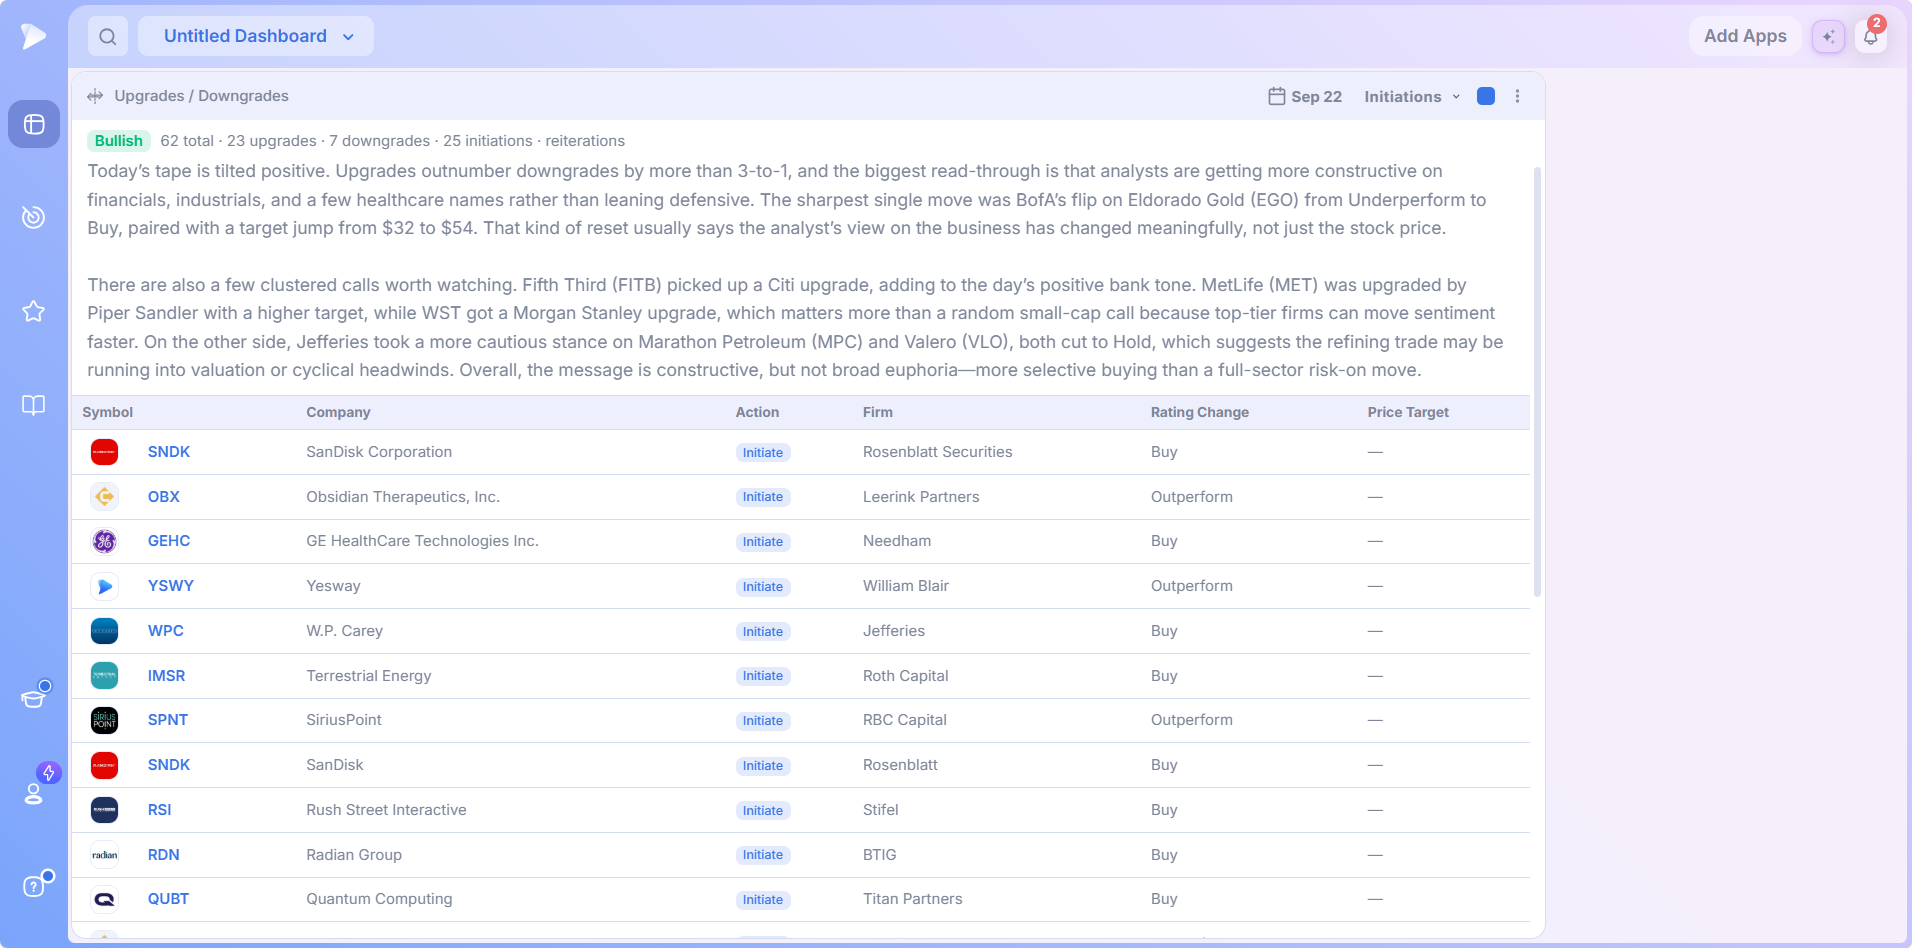The image size is (1912, 948).
Task: Open the AI sparkle assistant icon
Action: (1828, 37)
